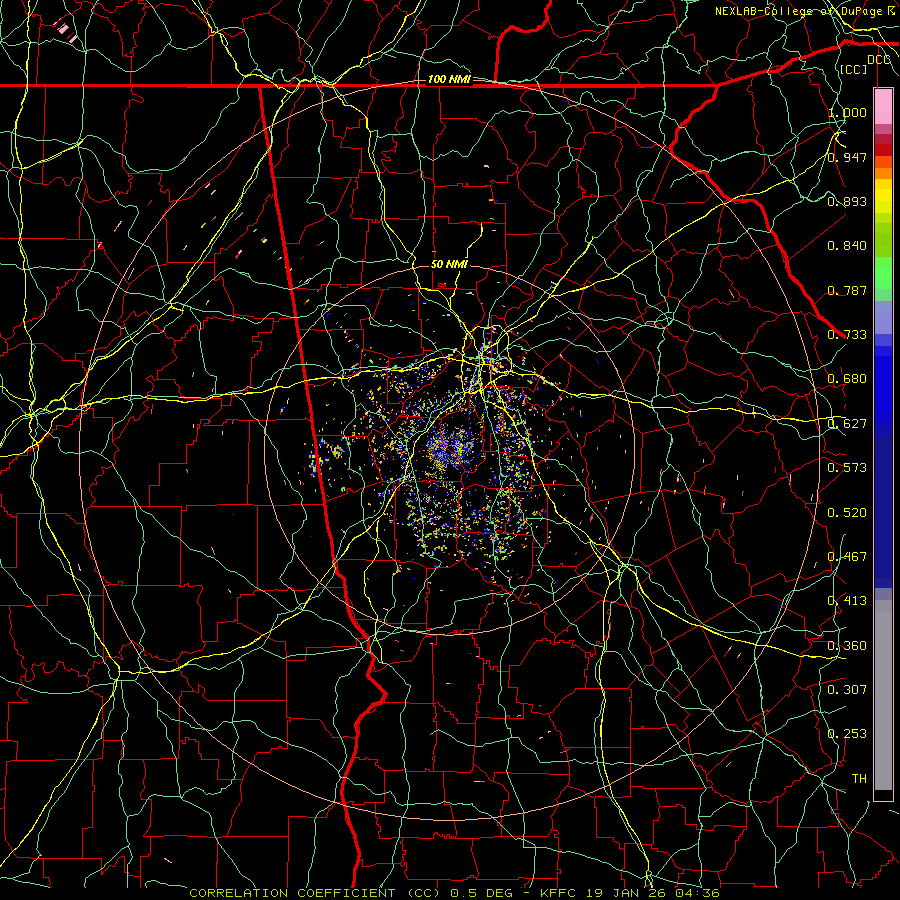This screenshot has width=900, height=900.
Task: Click the 0.680 value on the legend
Action: (847, 379)
